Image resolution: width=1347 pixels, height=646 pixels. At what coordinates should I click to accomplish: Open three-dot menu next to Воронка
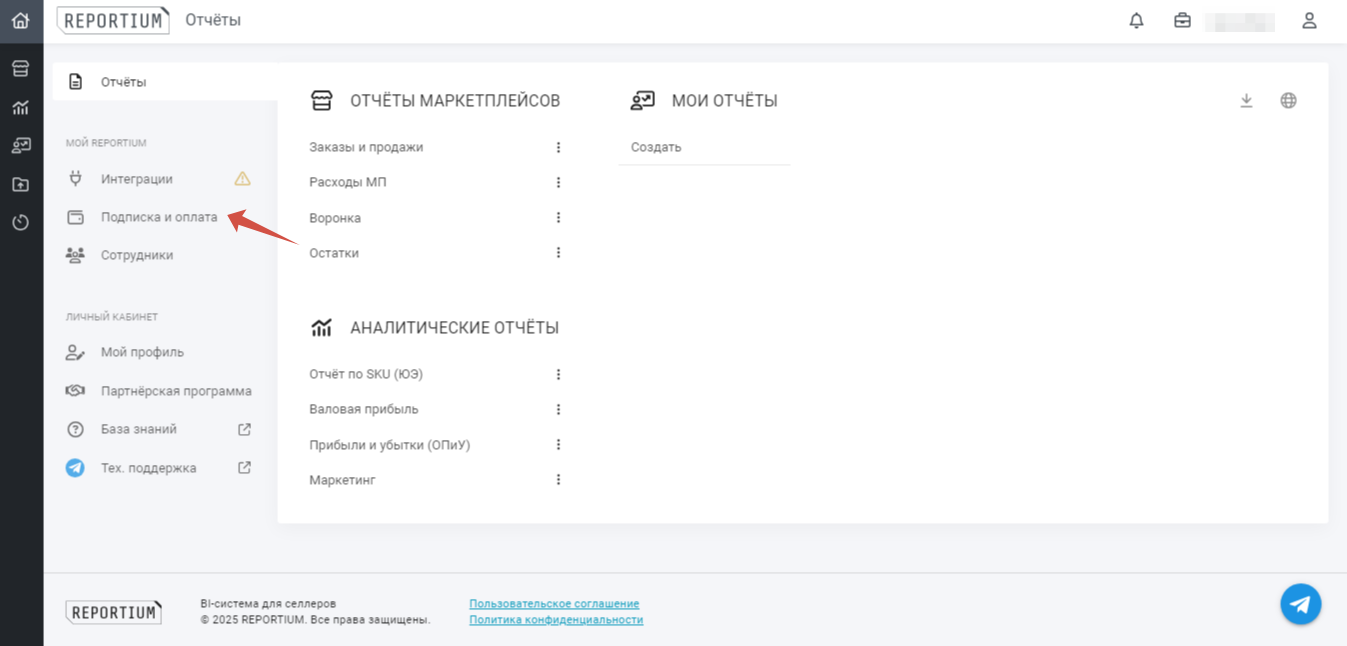558,218
